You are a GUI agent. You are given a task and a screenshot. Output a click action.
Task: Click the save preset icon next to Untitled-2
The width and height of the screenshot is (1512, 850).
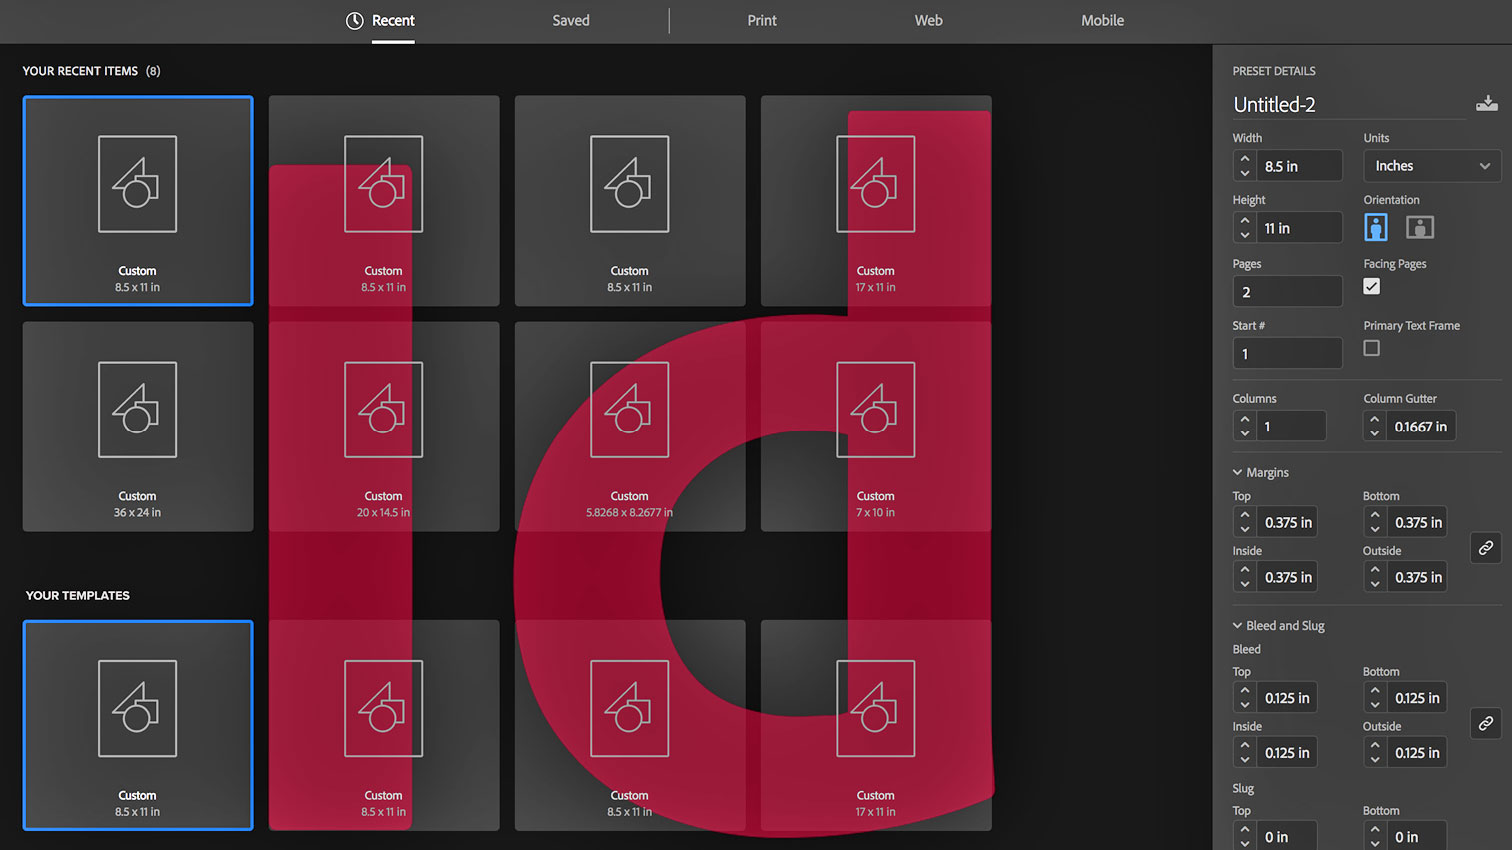(1487, 103)
